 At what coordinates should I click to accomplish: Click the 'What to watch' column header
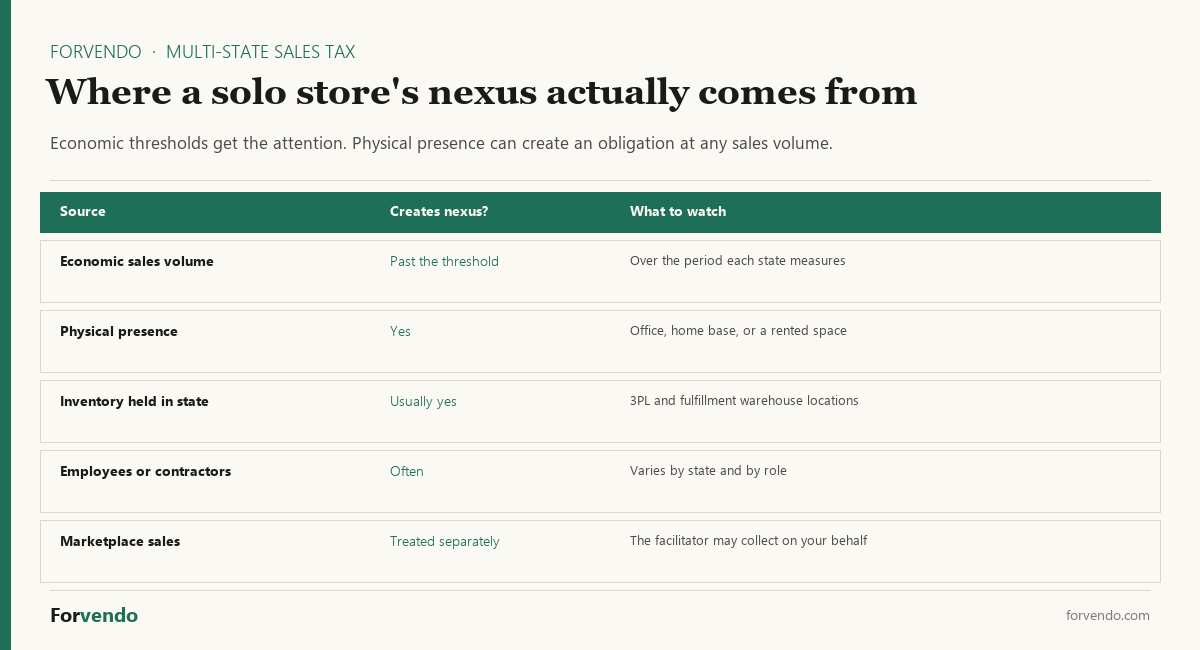pyautogui.click(x=678, y=211)
